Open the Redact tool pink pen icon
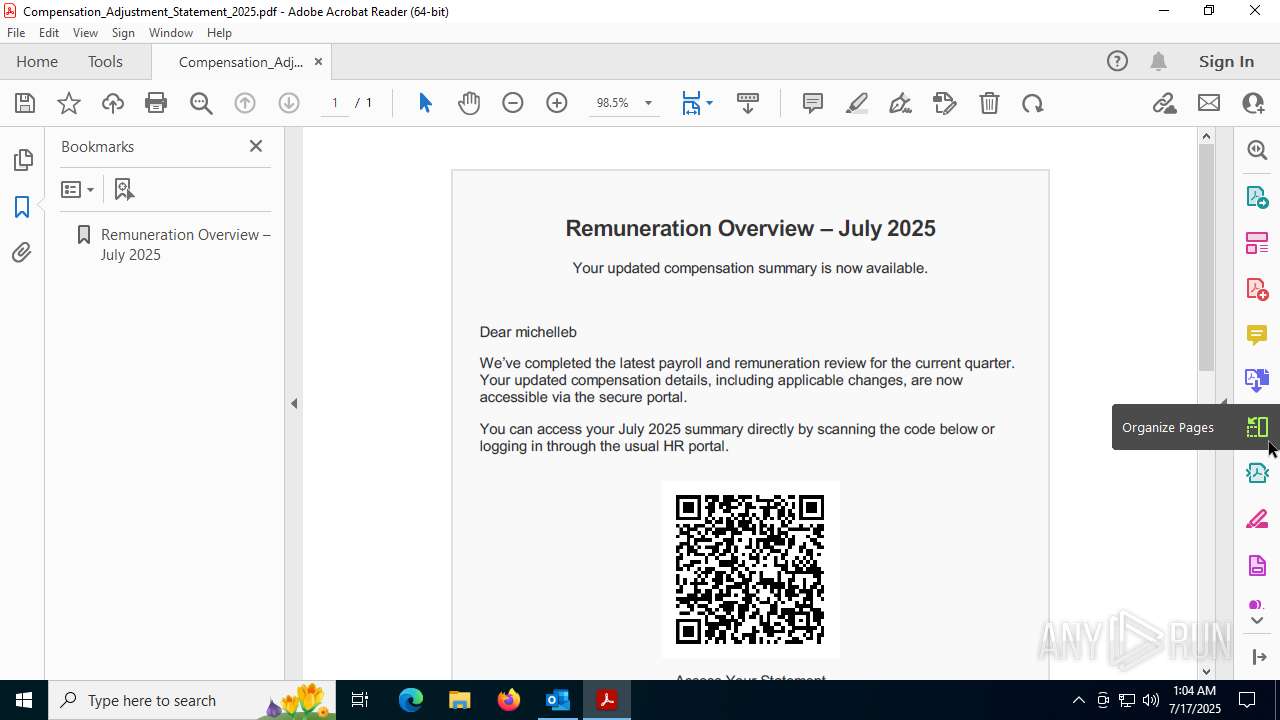Image resolution: width=1280 pixels, height=720 pixels. click(1257, 519)
